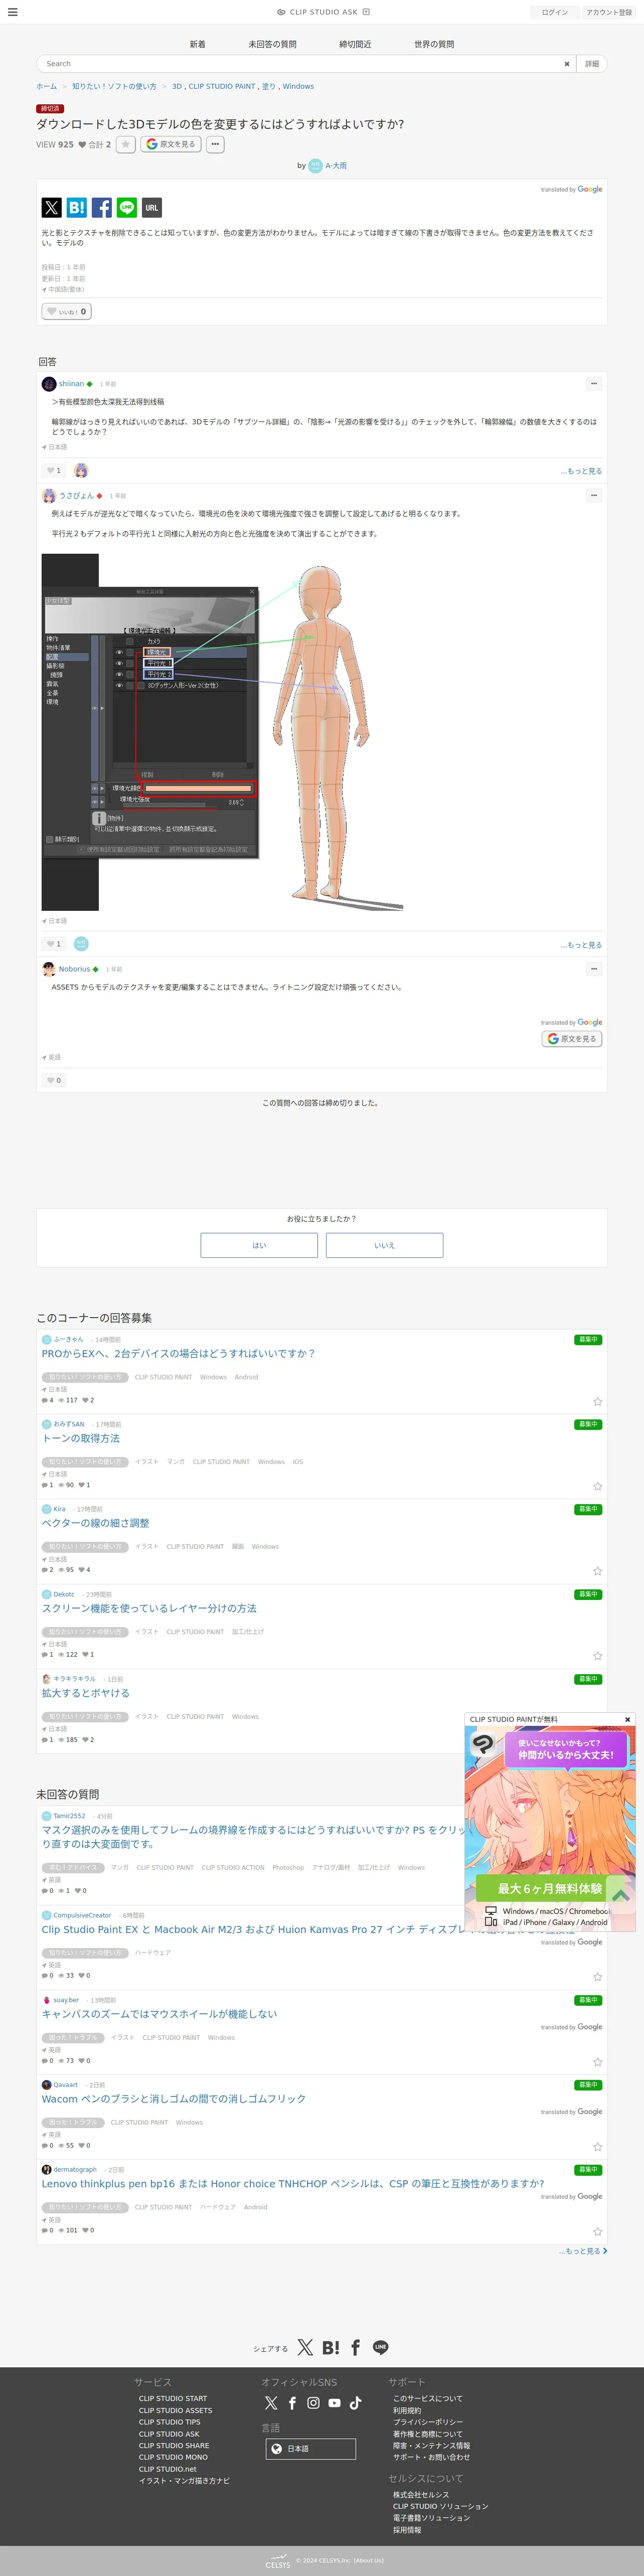
Task: Share the page on LINE in the bottom share row
Action: point(380,2348)
